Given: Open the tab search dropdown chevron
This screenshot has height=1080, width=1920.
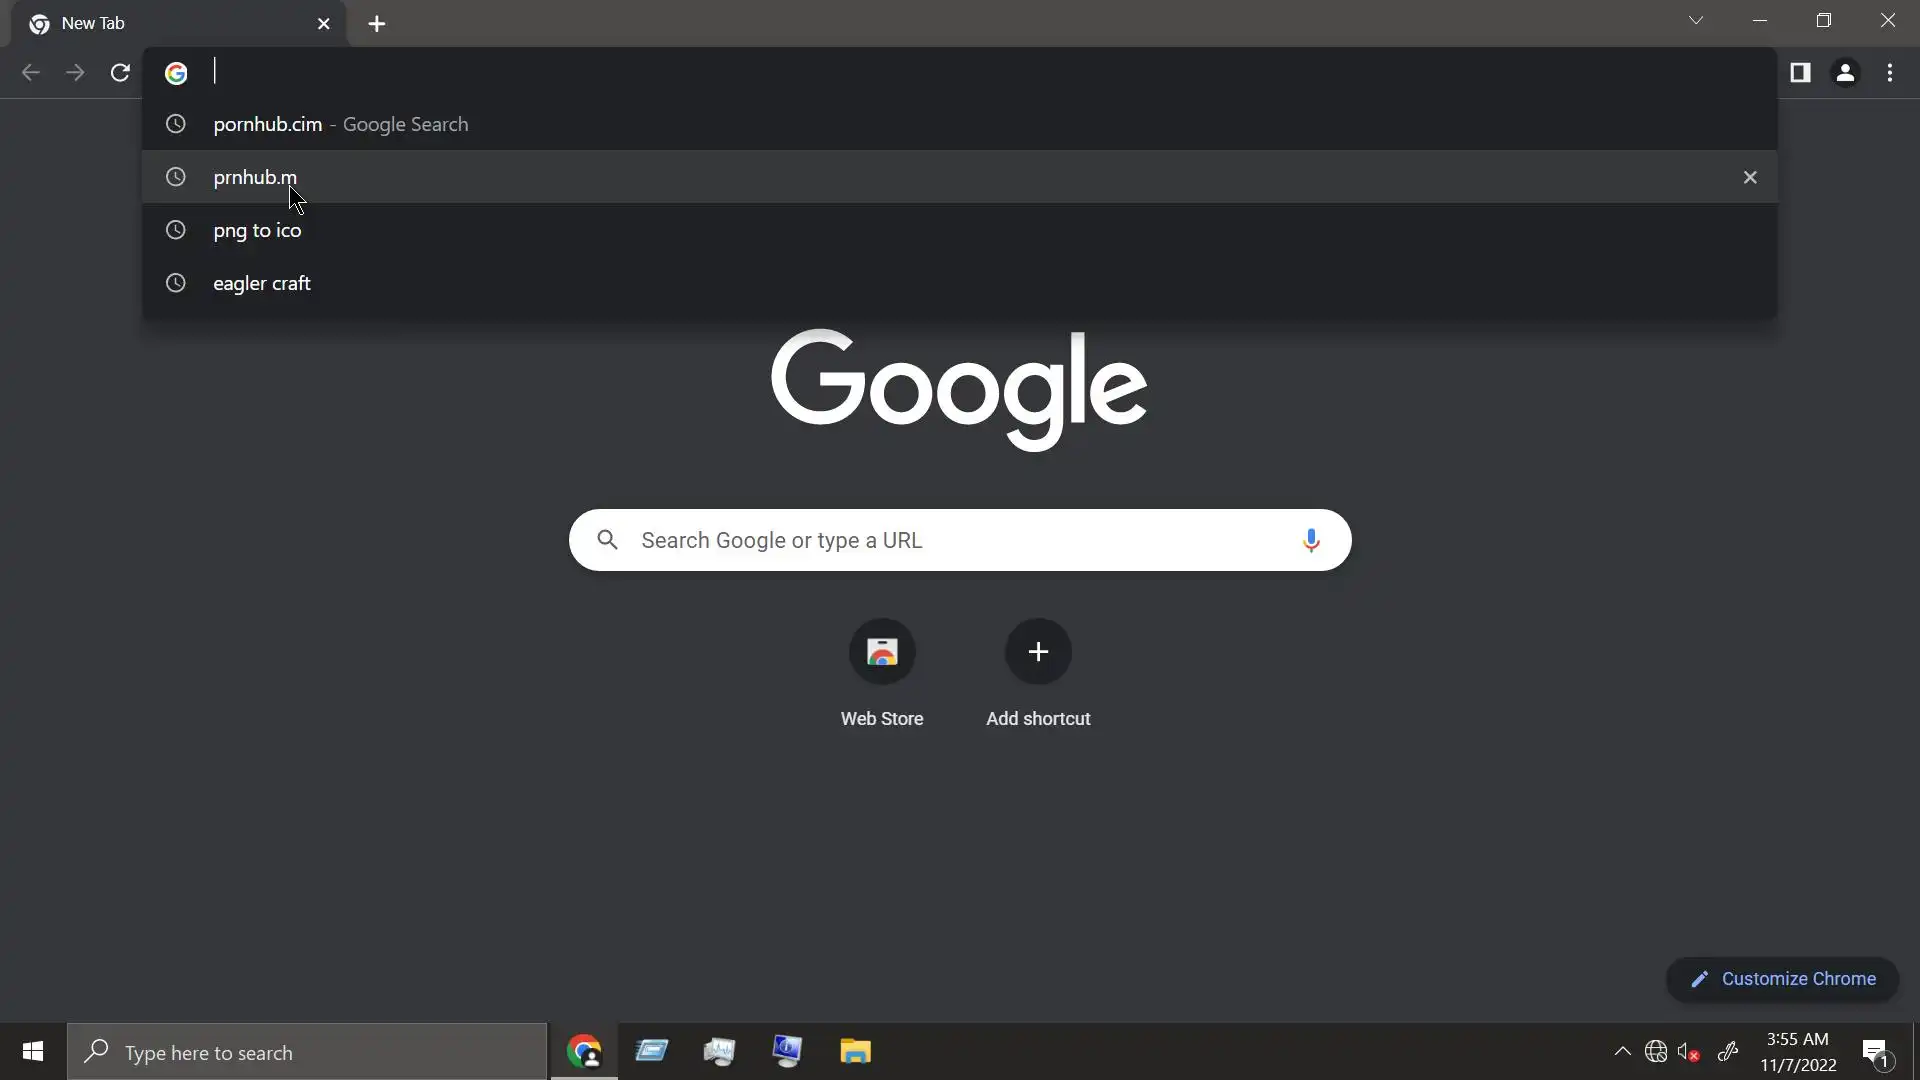Looking at the screenshot, I should [x=1696, y=21].
